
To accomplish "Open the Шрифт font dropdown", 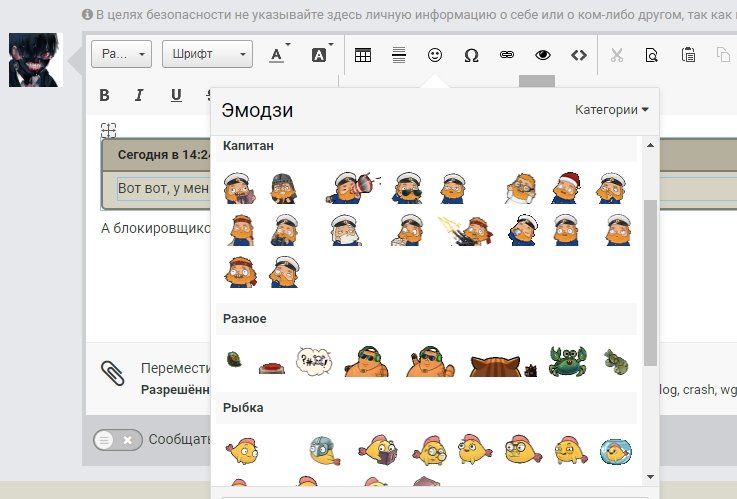I will coord(206,54).
